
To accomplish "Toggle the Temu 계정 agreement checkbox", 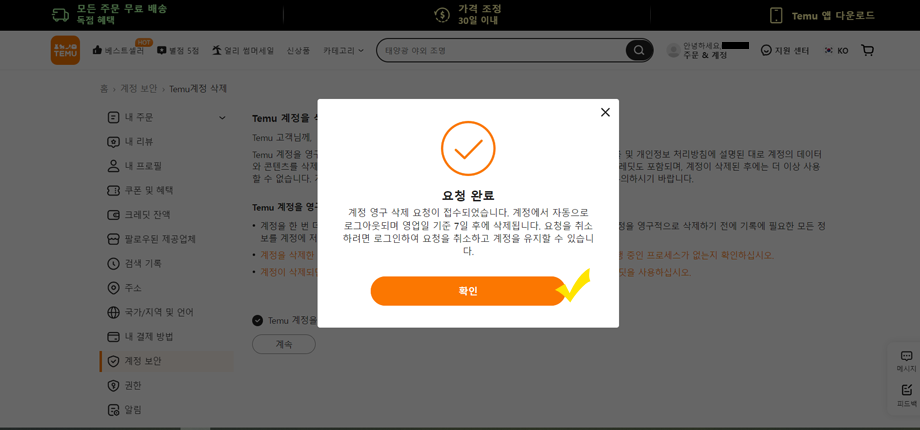I will click(x=257, y=320).
